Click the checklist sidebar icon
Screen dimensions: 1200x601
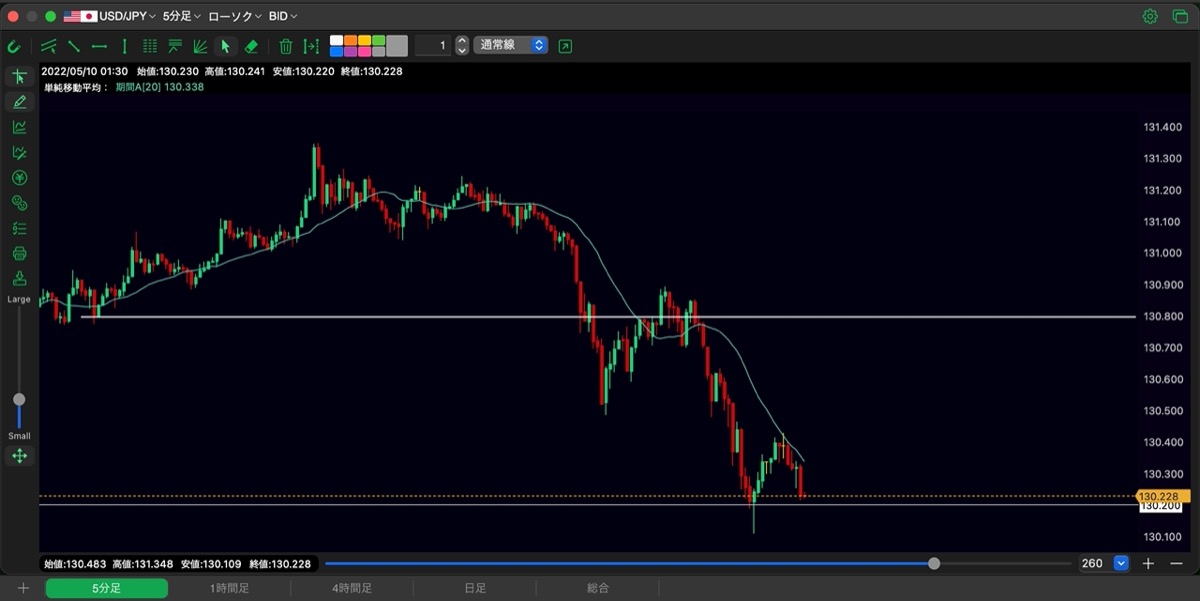pyautogui.click(x=19, y=228)
